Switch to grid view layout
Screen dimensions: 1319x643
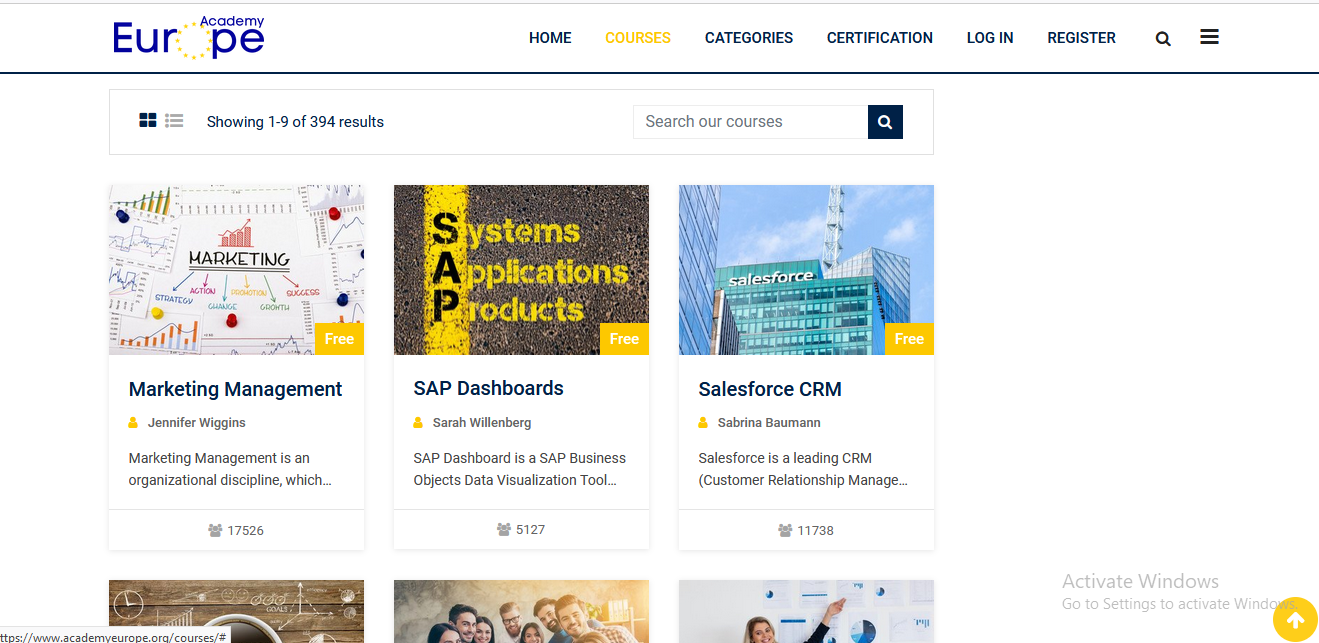point(147,121)
